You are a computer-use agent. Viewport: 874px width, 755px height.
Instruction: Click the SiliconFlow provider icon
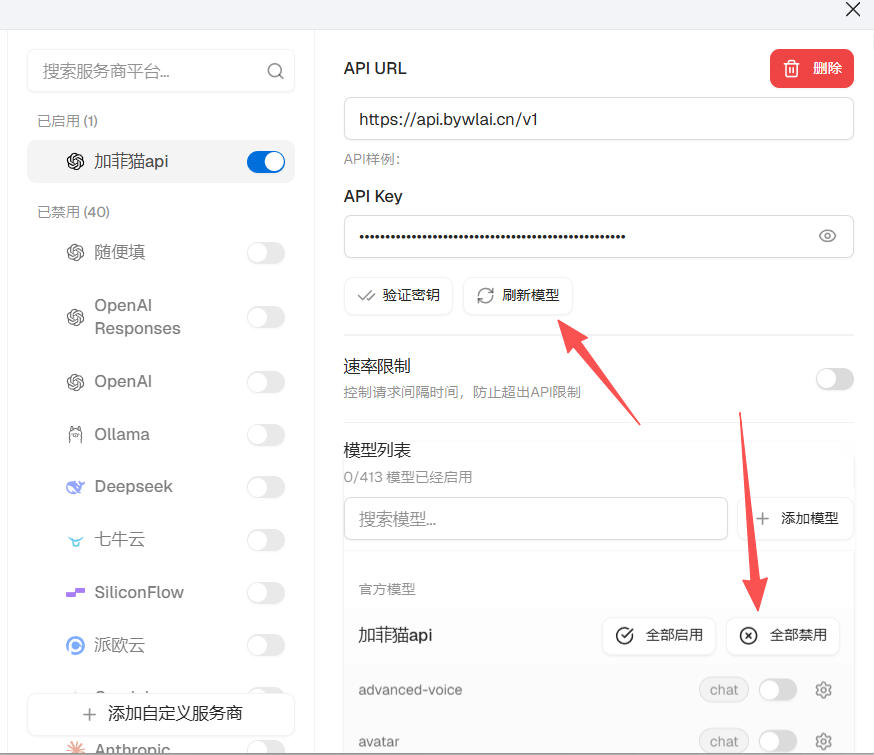click(74, 592)
